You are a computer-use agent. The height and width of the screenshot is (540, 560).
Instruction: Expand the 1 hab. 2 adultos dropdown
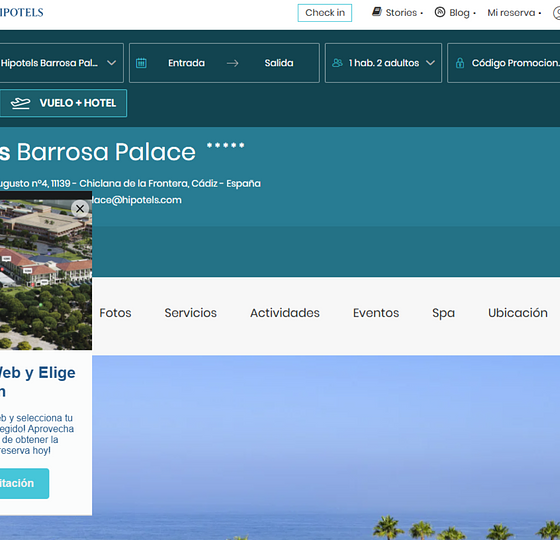pos(383,63)
